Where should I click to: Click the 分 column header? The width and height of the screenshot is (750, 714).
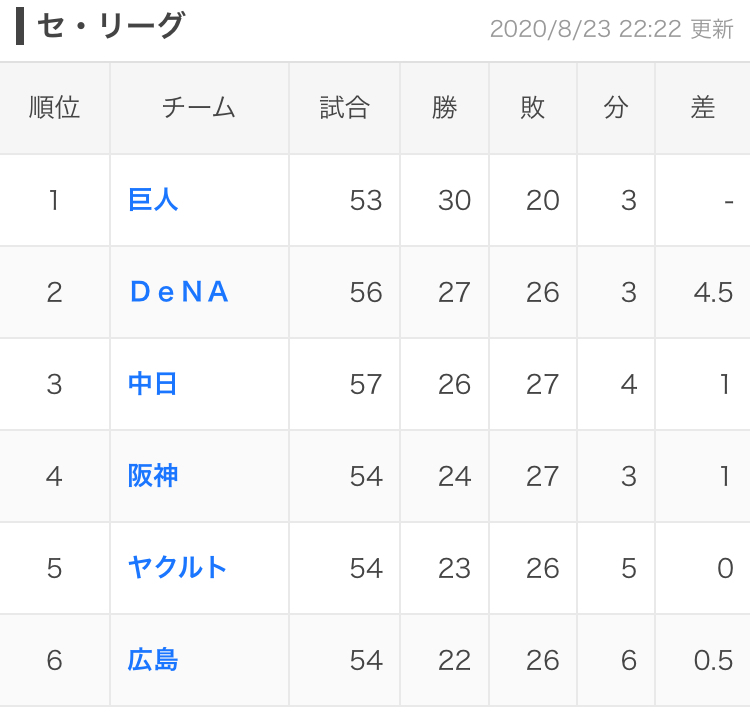616,108
